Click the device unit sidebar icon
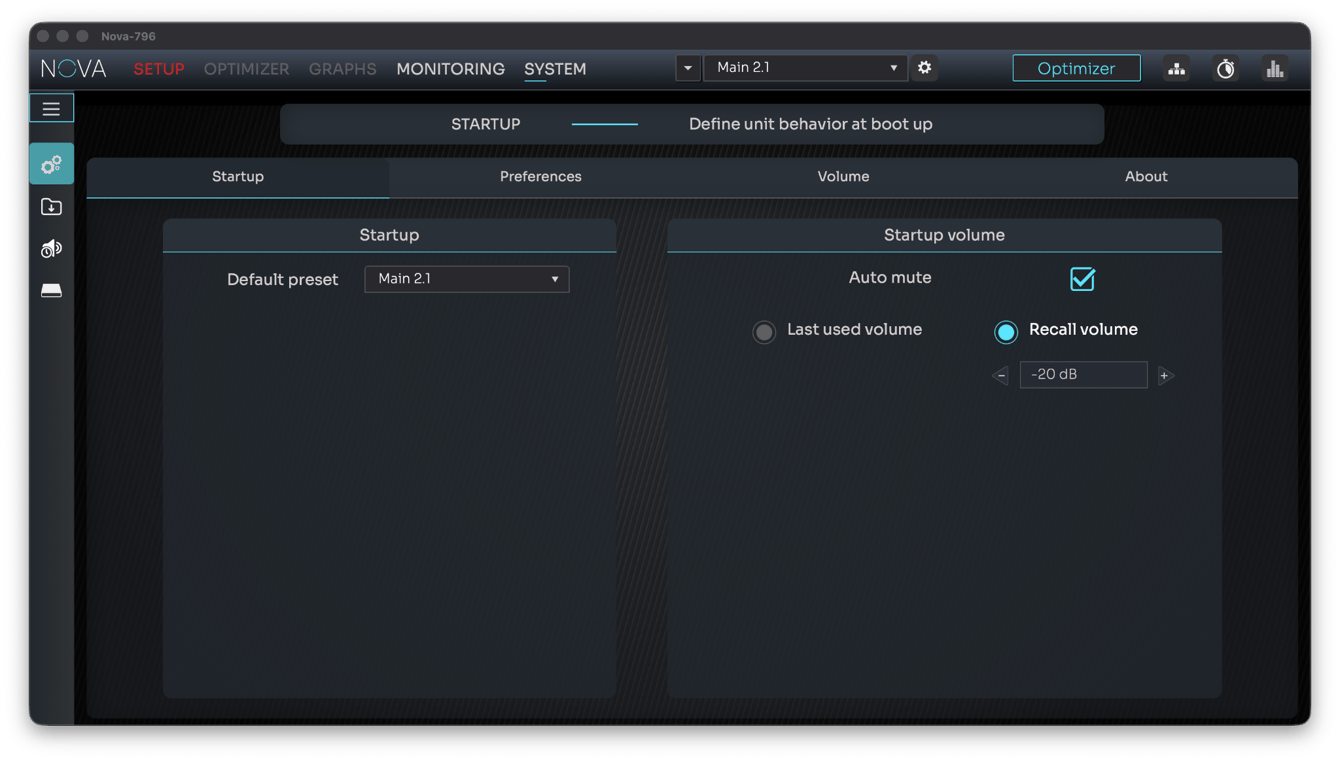 tap(51, 291)
